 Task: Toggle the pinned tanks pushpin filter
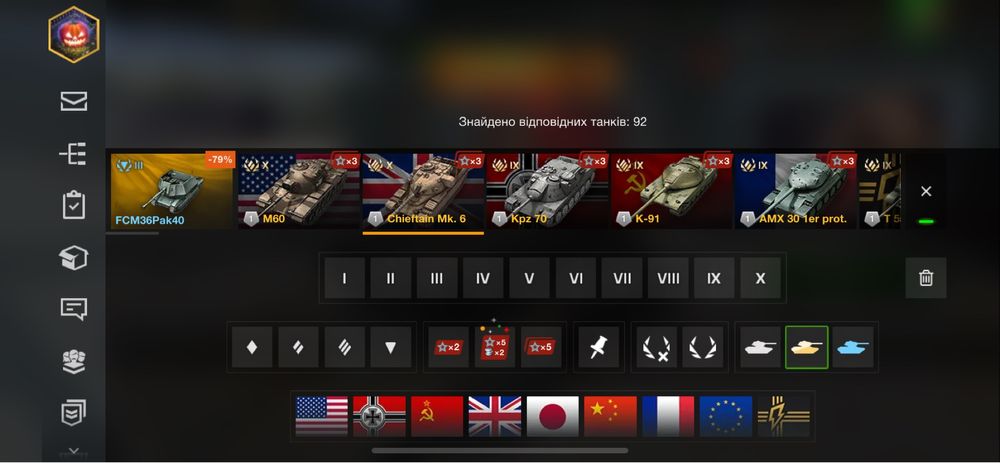point(599,347)
